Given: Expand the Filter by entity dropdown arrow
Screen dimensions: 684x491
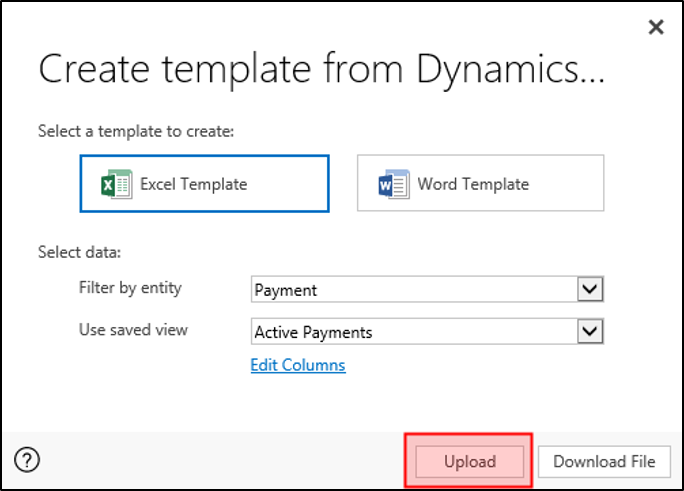Looking at the screenshot, I should point(591,290).
